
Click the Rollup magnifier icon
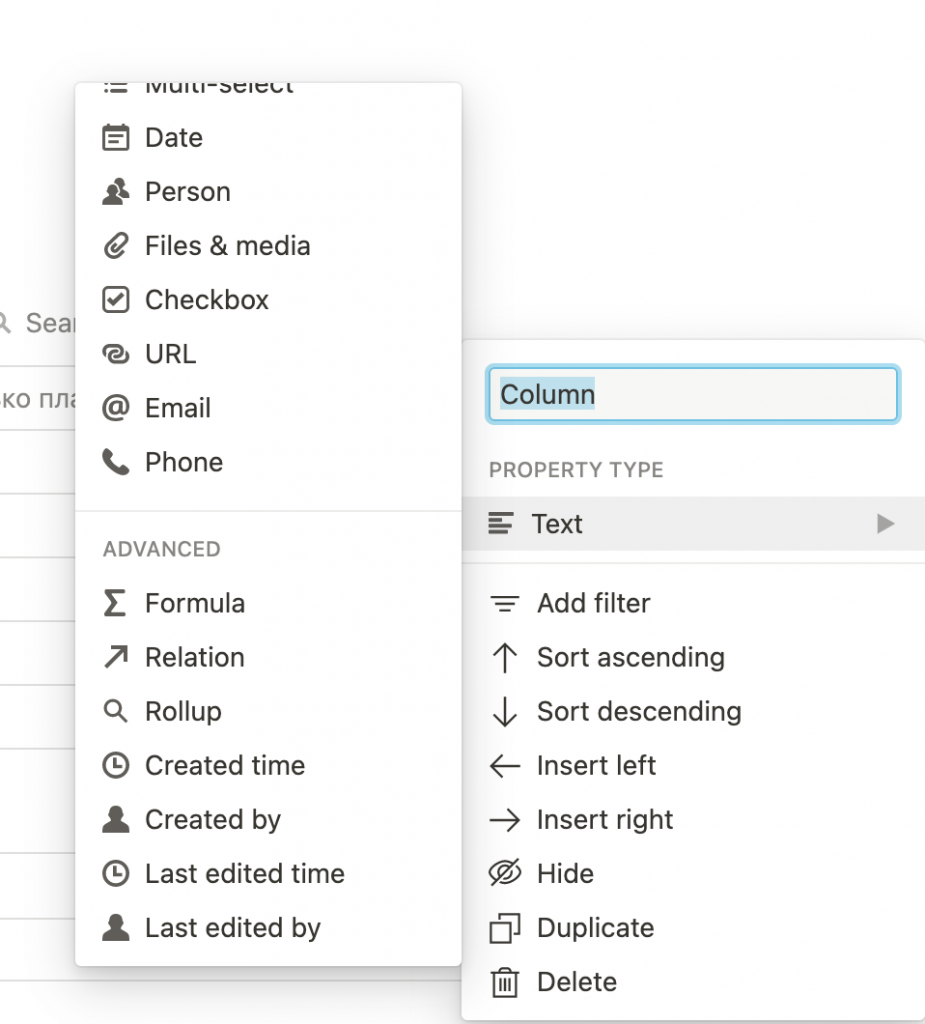[116, 711]
